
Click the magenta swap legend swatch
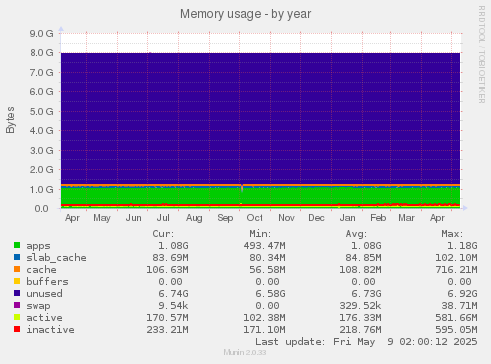[x=17, y=305]
